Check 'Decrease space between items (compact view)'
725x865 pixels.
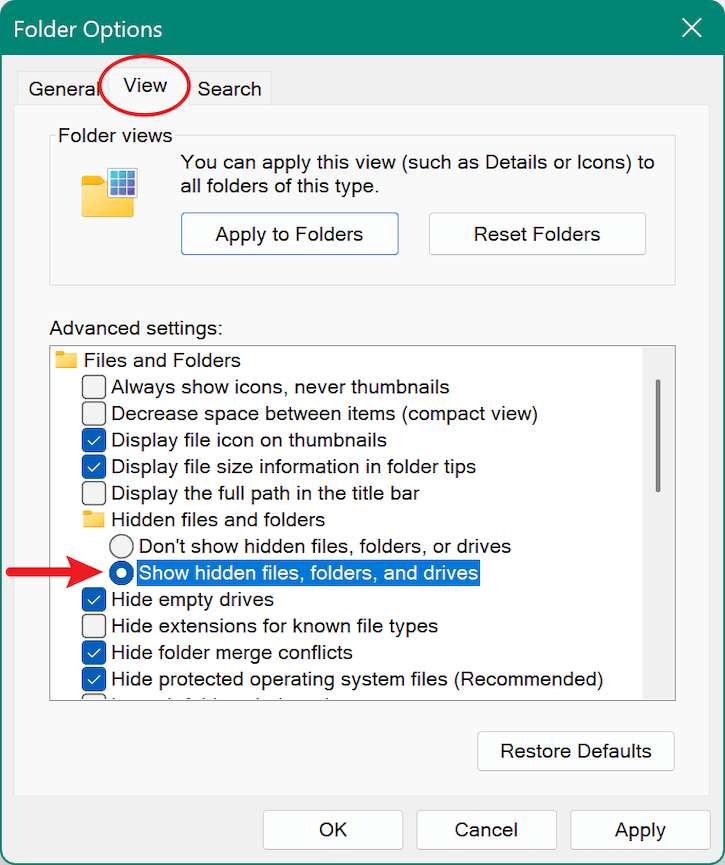coord(93,413)
